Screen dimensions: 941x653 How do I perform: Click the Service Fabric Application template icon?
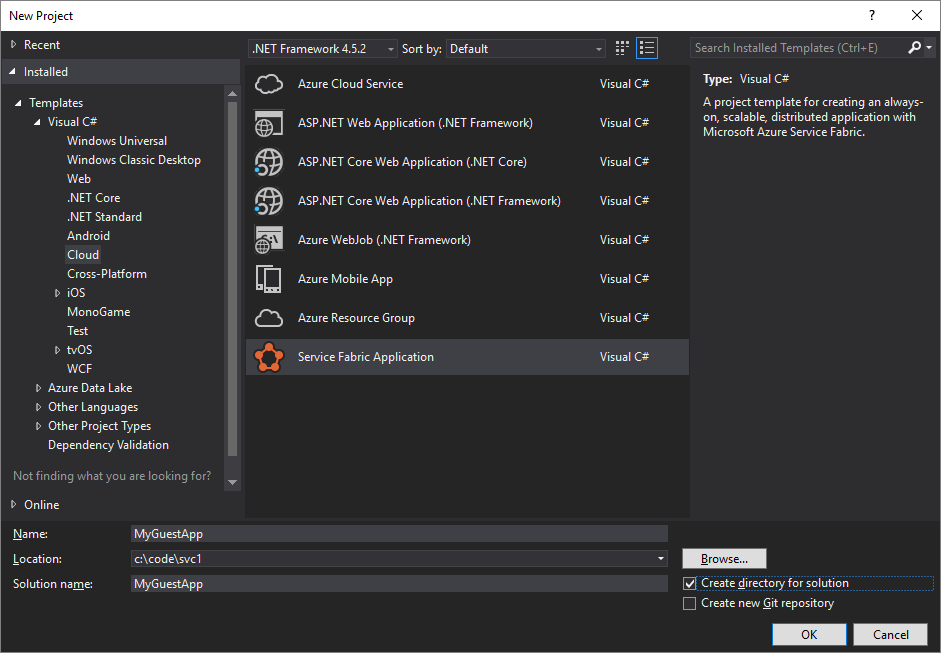(x=268, y=357)
